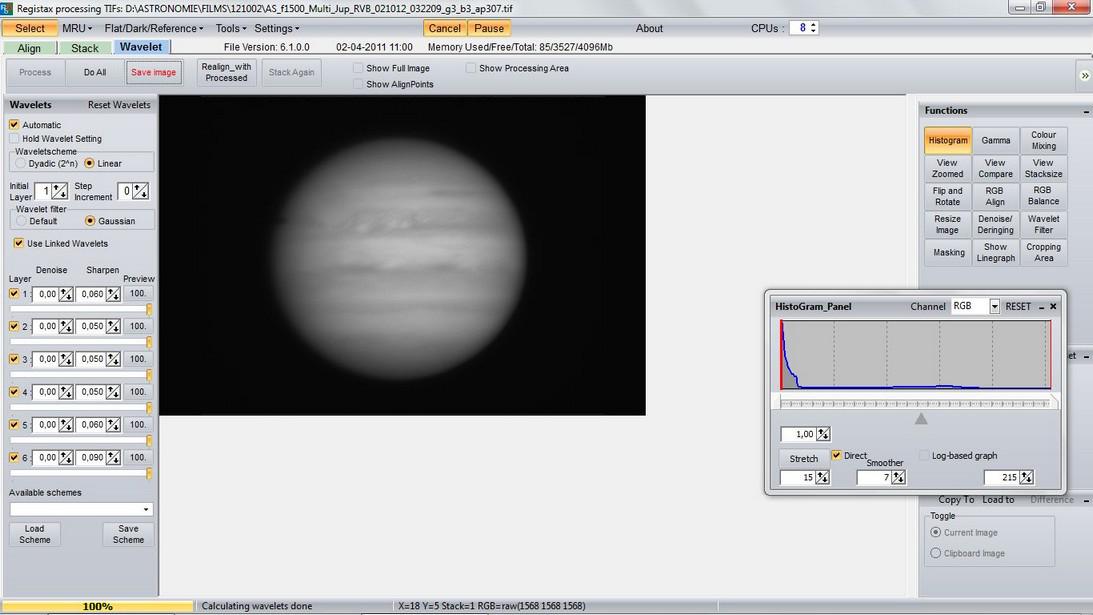
Task: Open the RGB Align function
Action: pos(995,196)
